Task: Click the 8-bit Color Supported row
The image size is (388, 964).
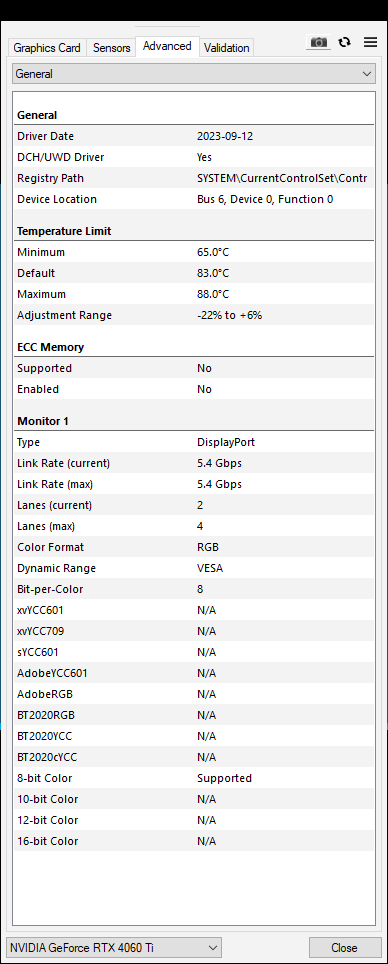Action: pyautogui.click(x=194, y=778)
